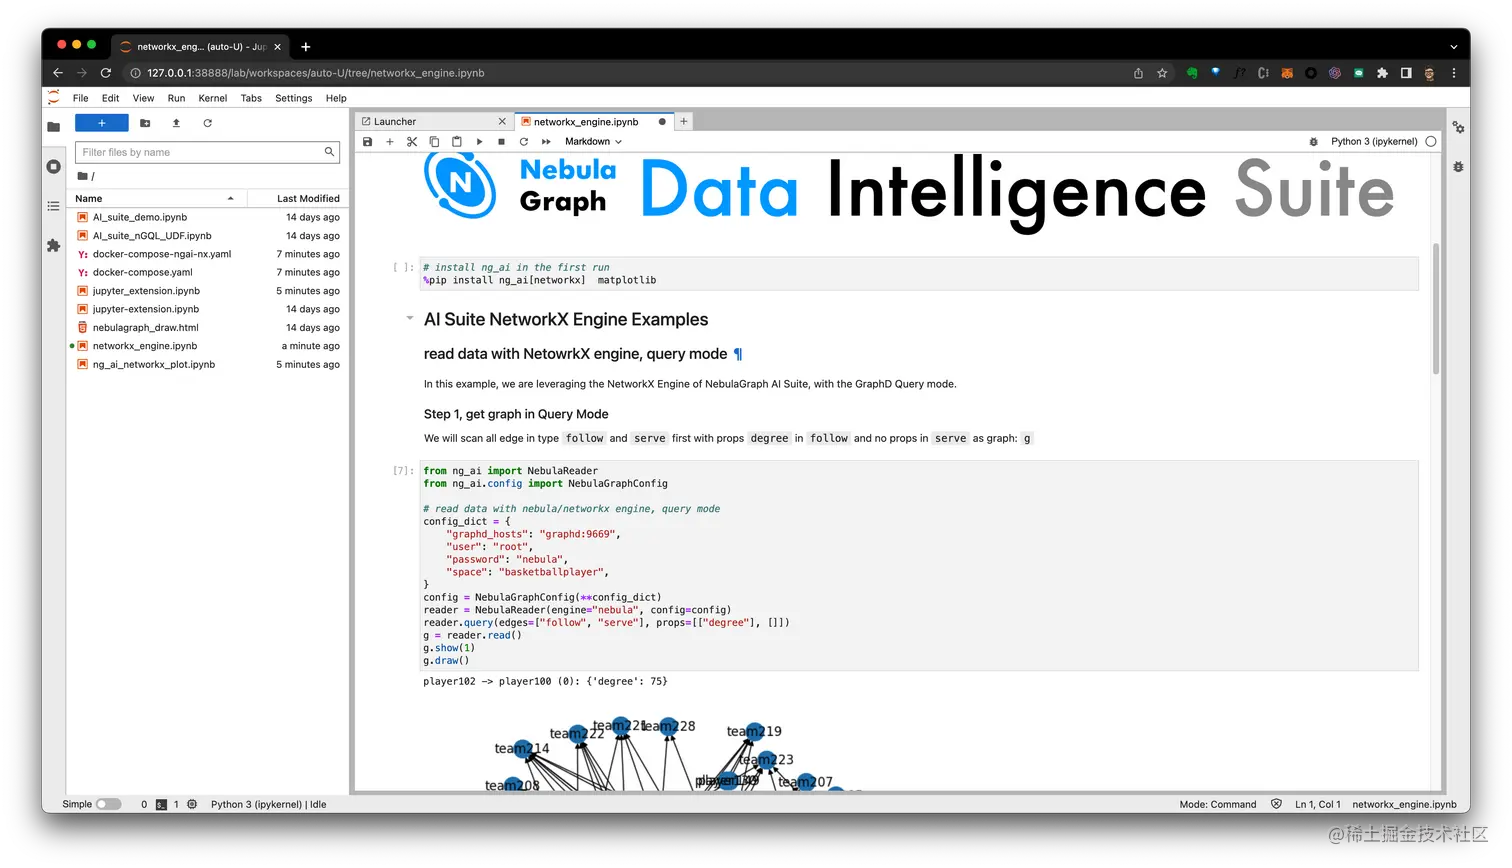The width and height of the screenshot is (1512, 868).
Task: Click Python 3 (ipykernel) kernel name in the notebook toolbar
Action: coord(1374,142)
